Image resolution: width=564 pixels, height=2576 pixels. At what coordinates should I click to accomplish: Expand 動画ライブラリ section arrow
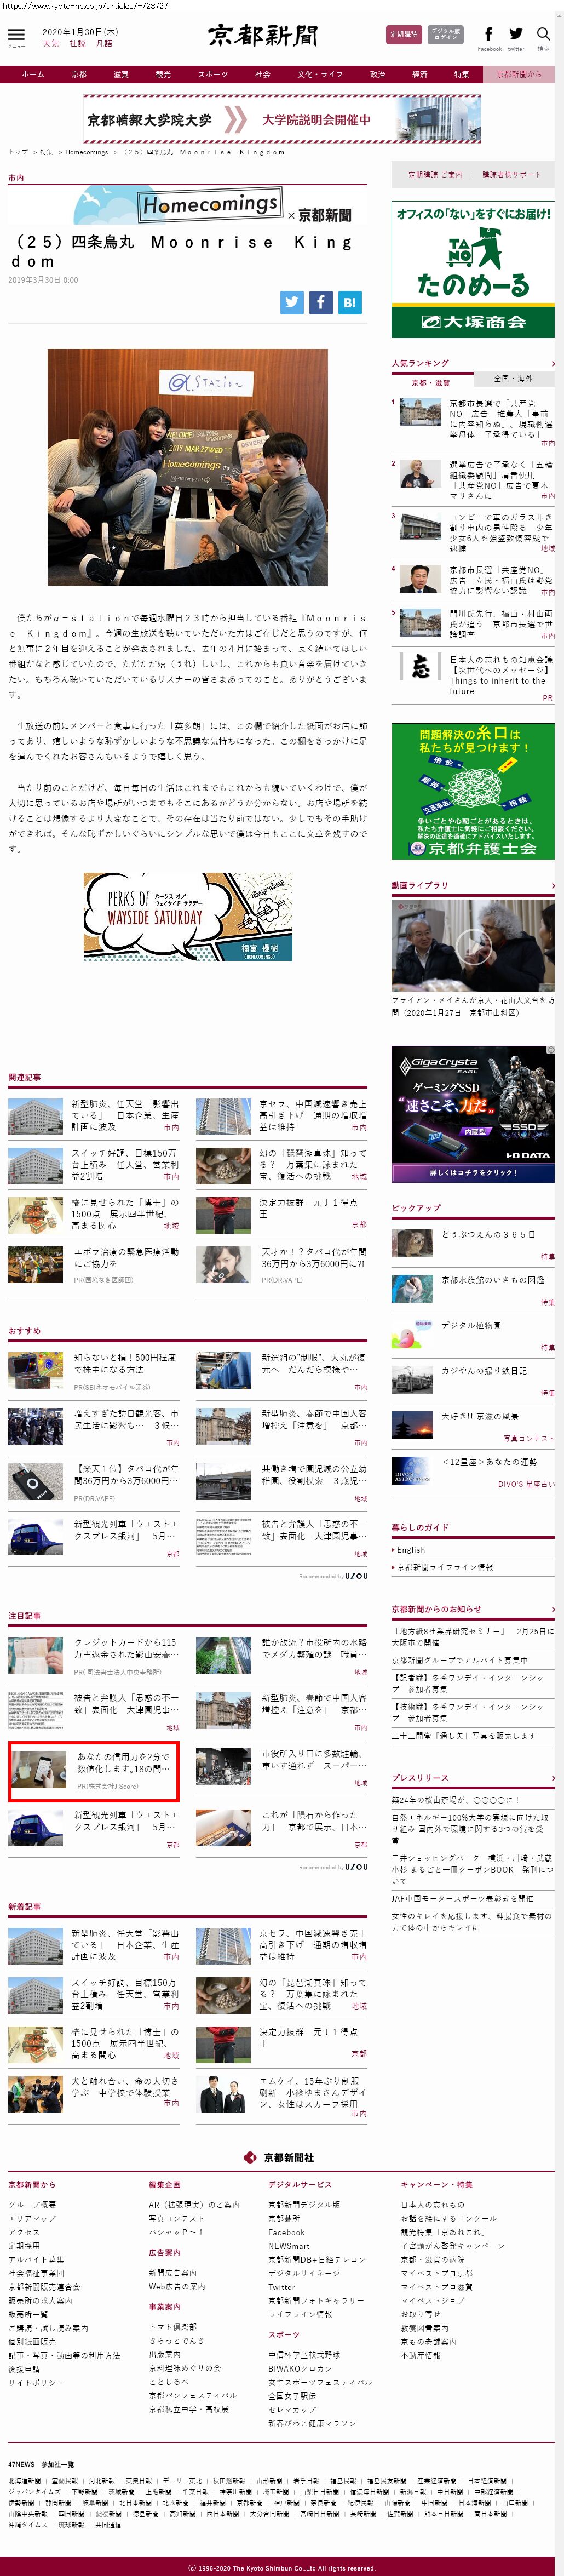[551, 885]
